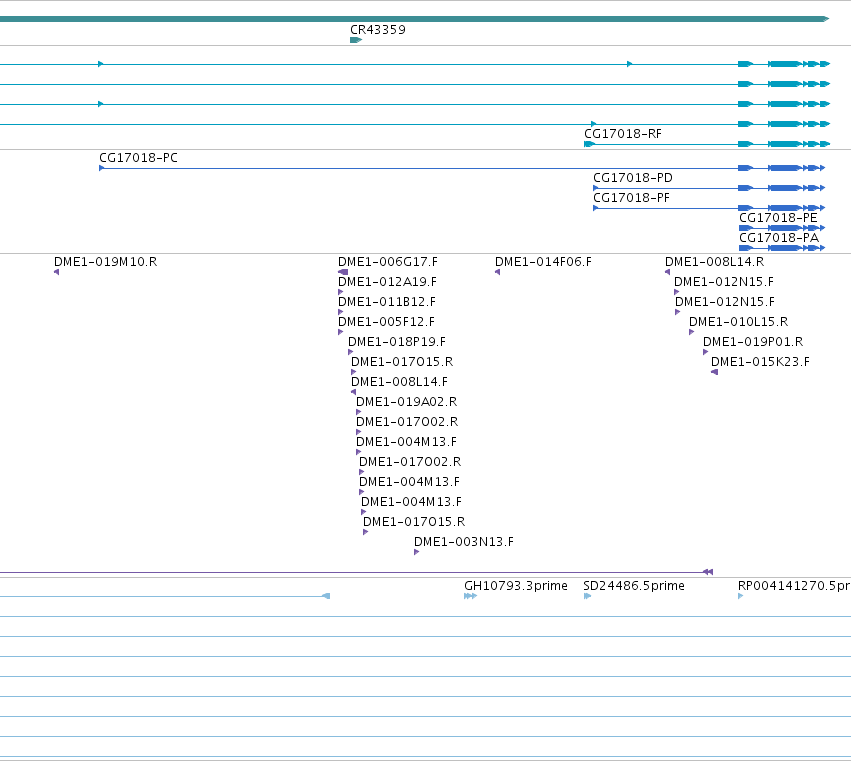Click the start block of the CG17018-RF transcript
Image resolution: width=851 pixels, height=761 pixels.
point(589,144)
